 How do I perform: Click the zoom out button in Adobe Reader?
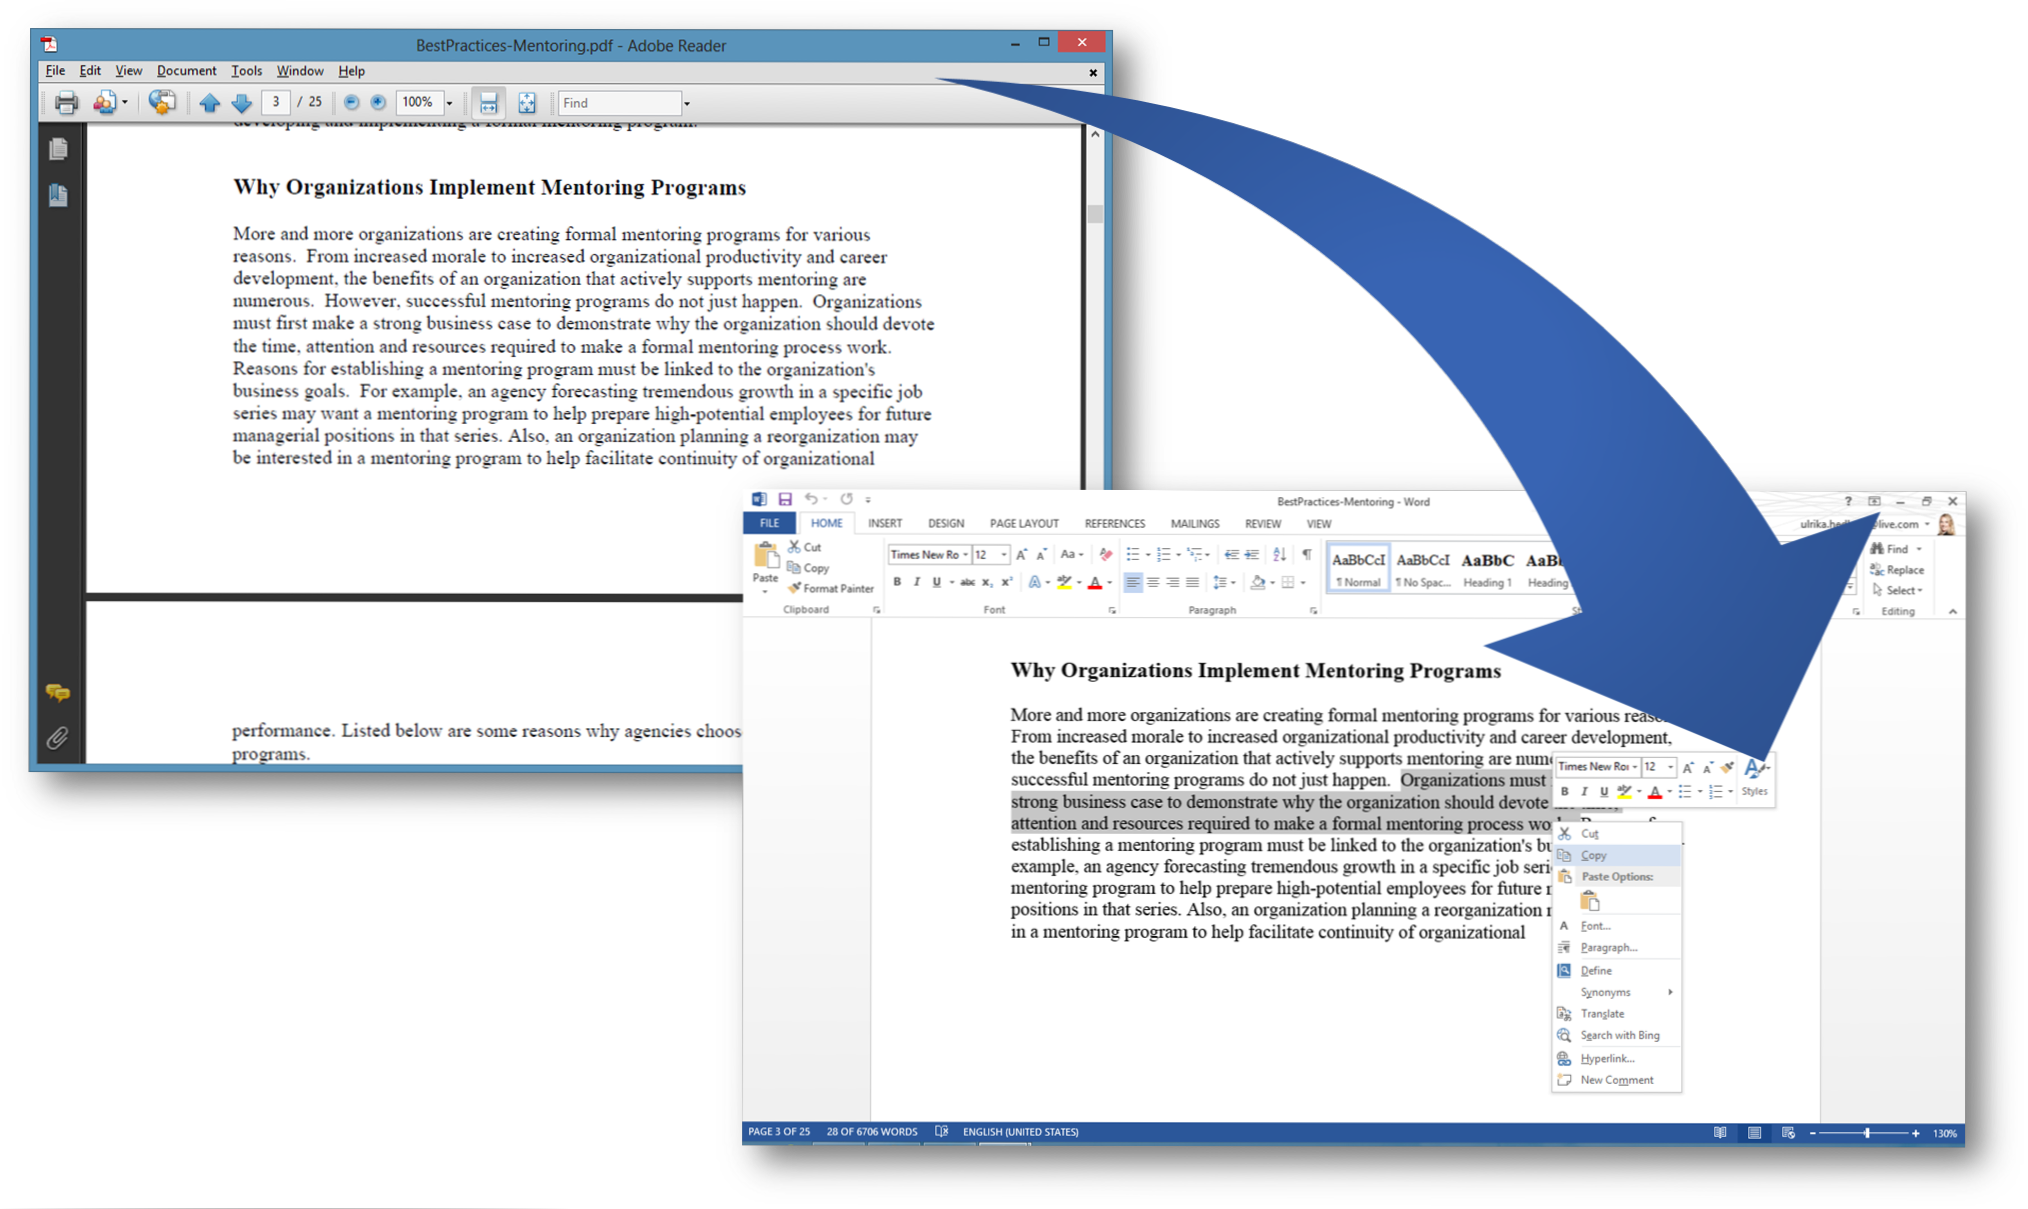point(351,102)
